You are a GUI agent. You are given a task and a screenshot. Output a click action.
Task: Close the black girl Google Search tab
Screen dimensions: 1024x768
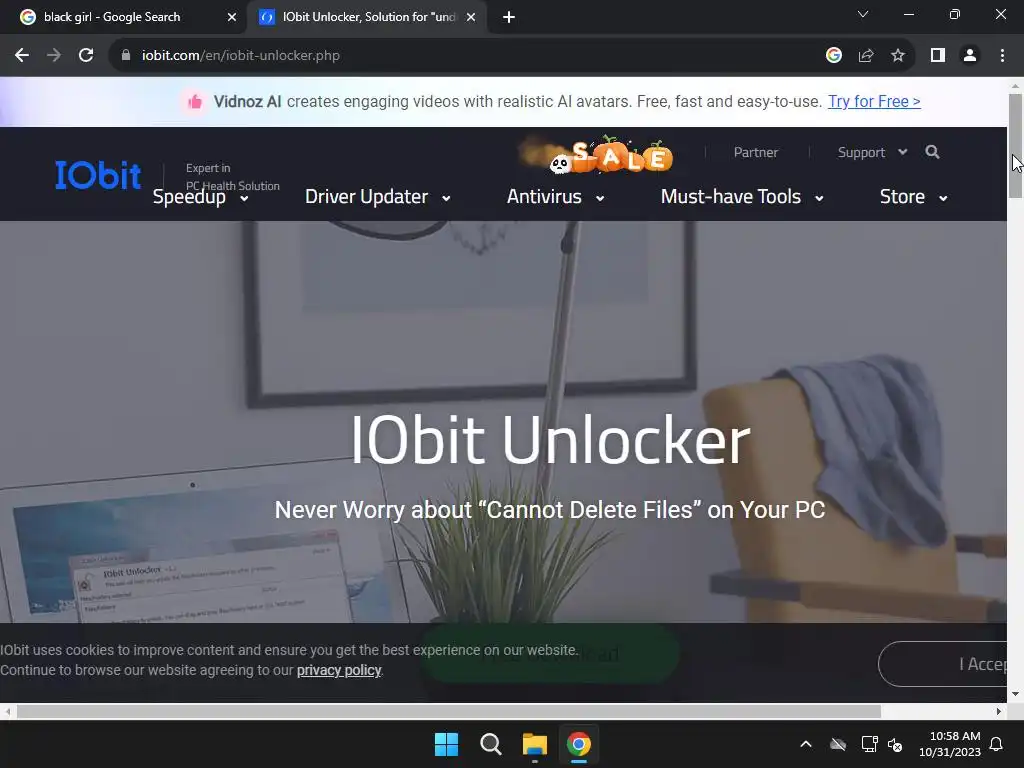coord(232,17)
